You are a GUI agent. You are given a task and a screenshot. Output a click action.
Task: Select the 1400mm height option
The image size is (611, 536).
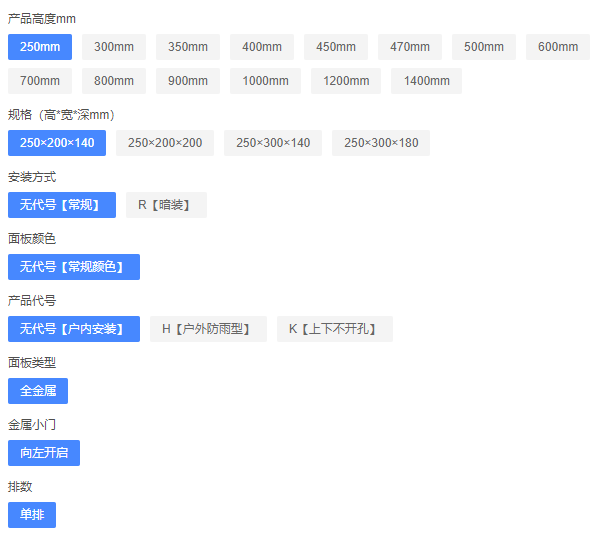426,81
